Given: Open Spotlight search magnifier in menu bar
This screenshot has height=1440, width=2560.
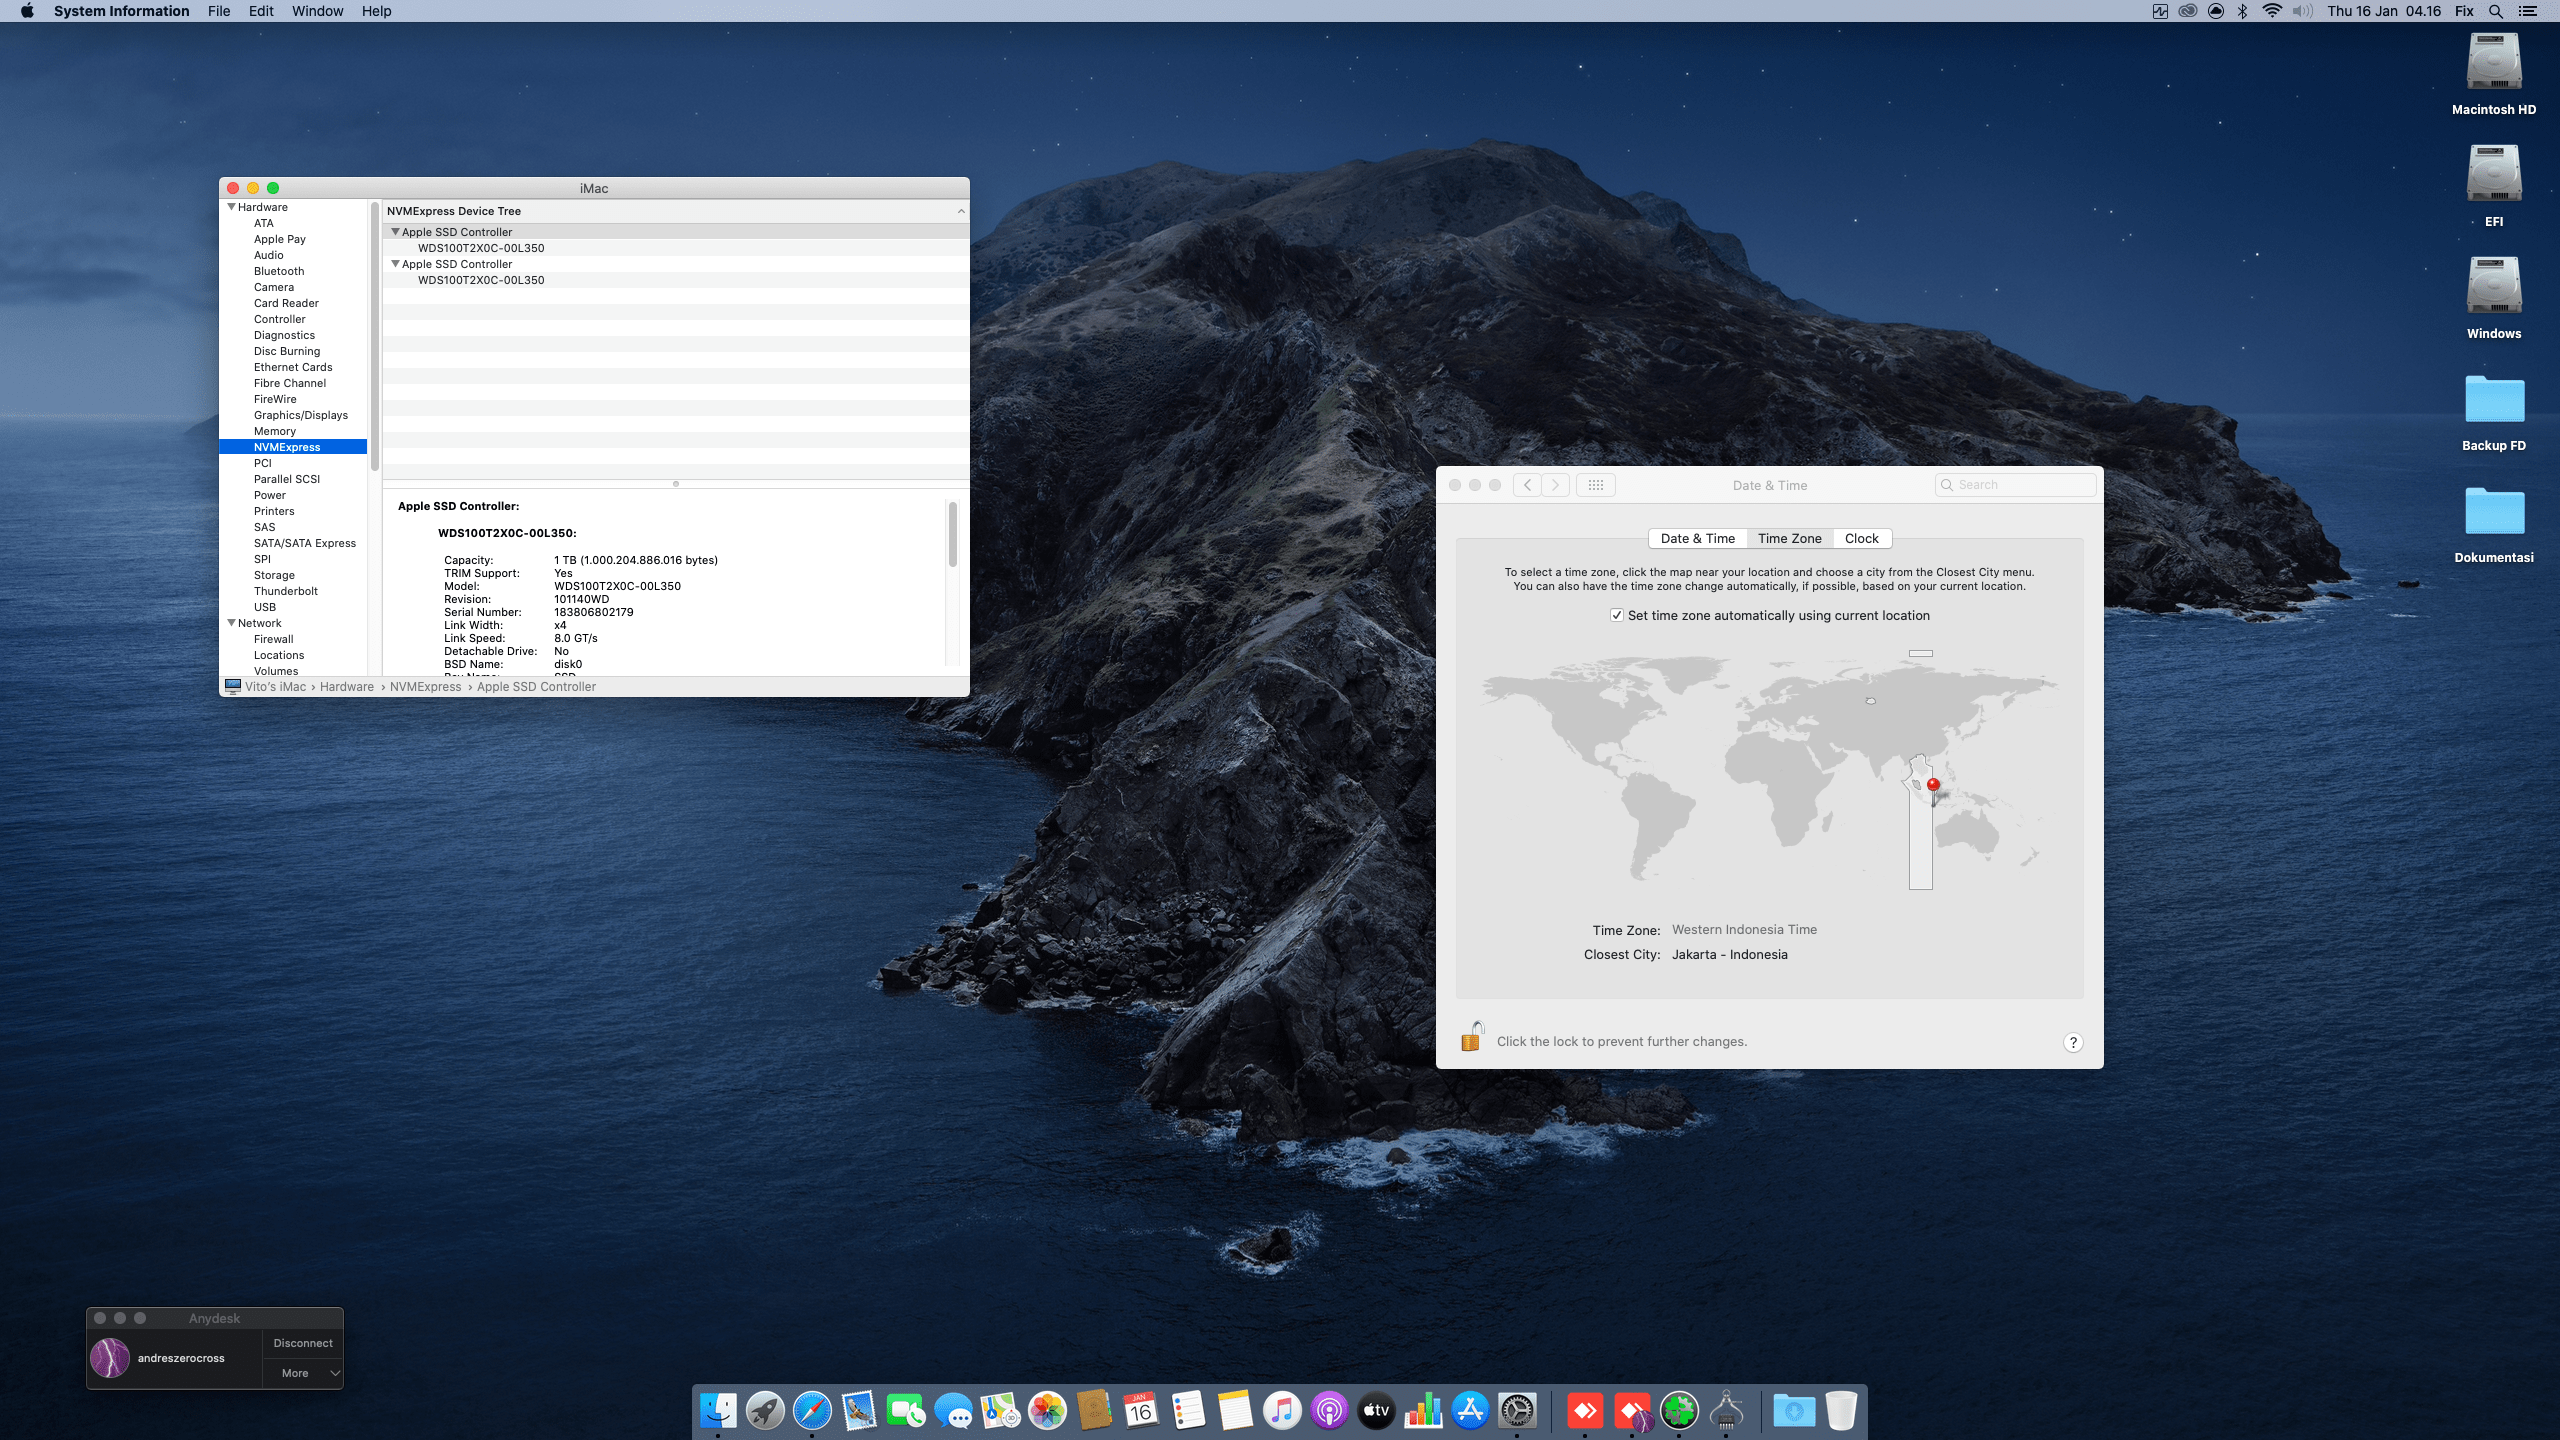Looking at the screenshot, I should (2496, 11).
